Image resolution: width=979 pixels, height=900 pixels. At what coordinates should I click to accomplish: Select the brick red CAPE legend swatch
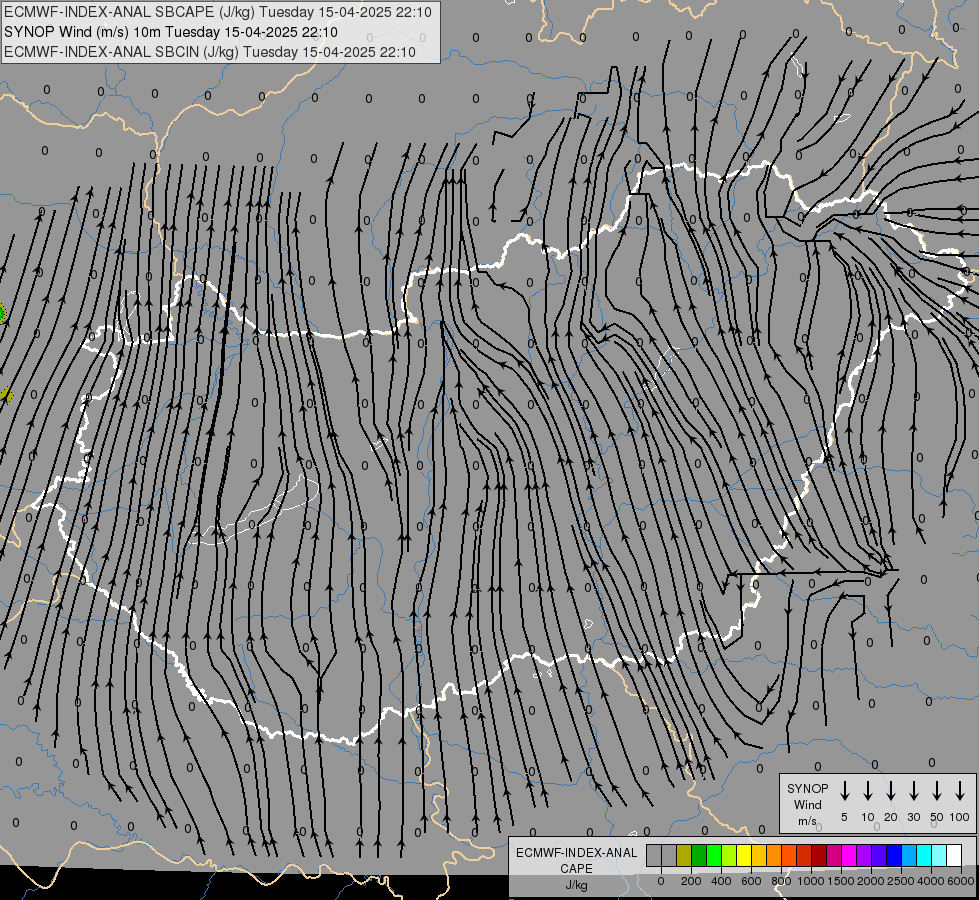click(804, 855)
